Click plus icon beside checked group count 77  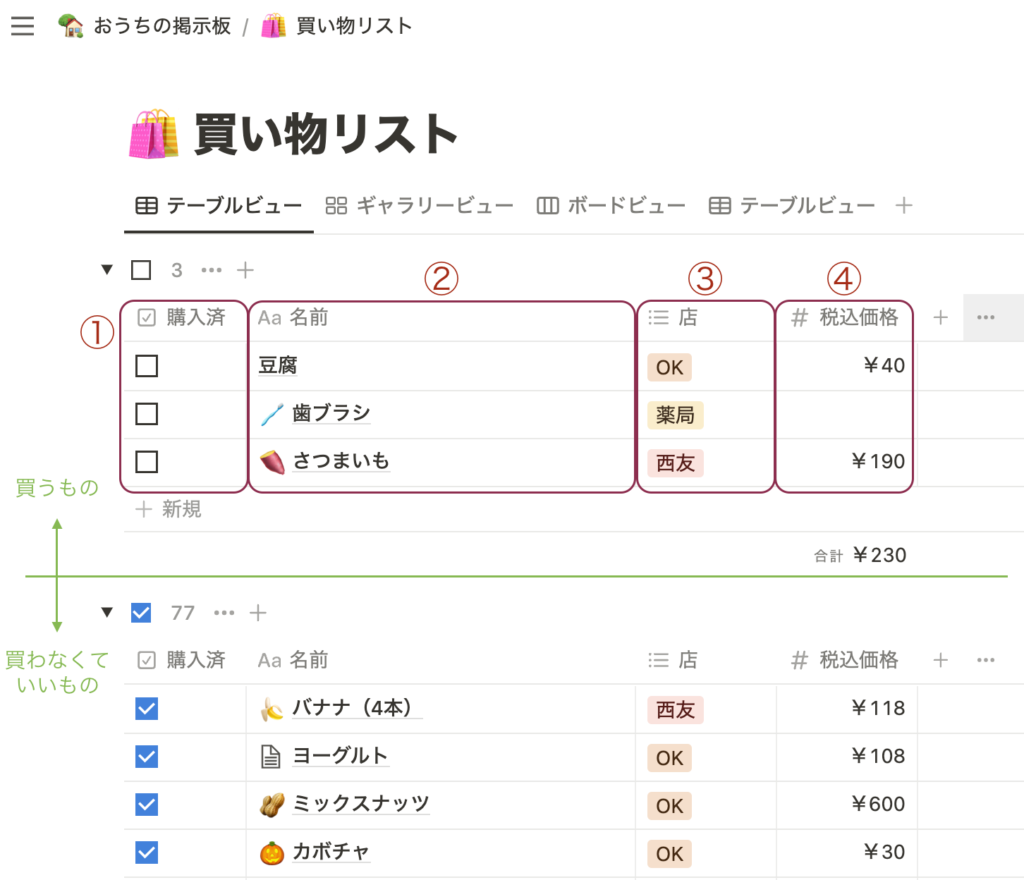coord(258,613)
